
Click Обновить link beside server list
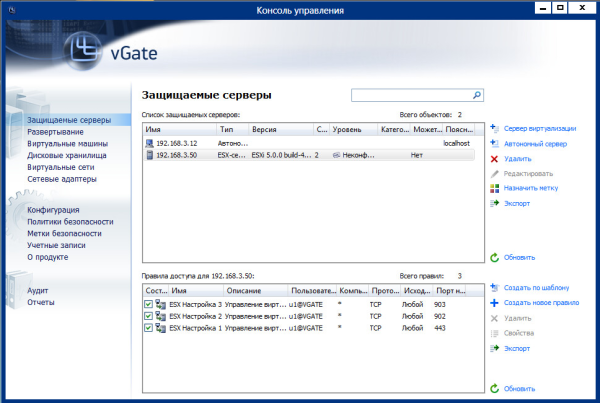[x=519, y=258]
